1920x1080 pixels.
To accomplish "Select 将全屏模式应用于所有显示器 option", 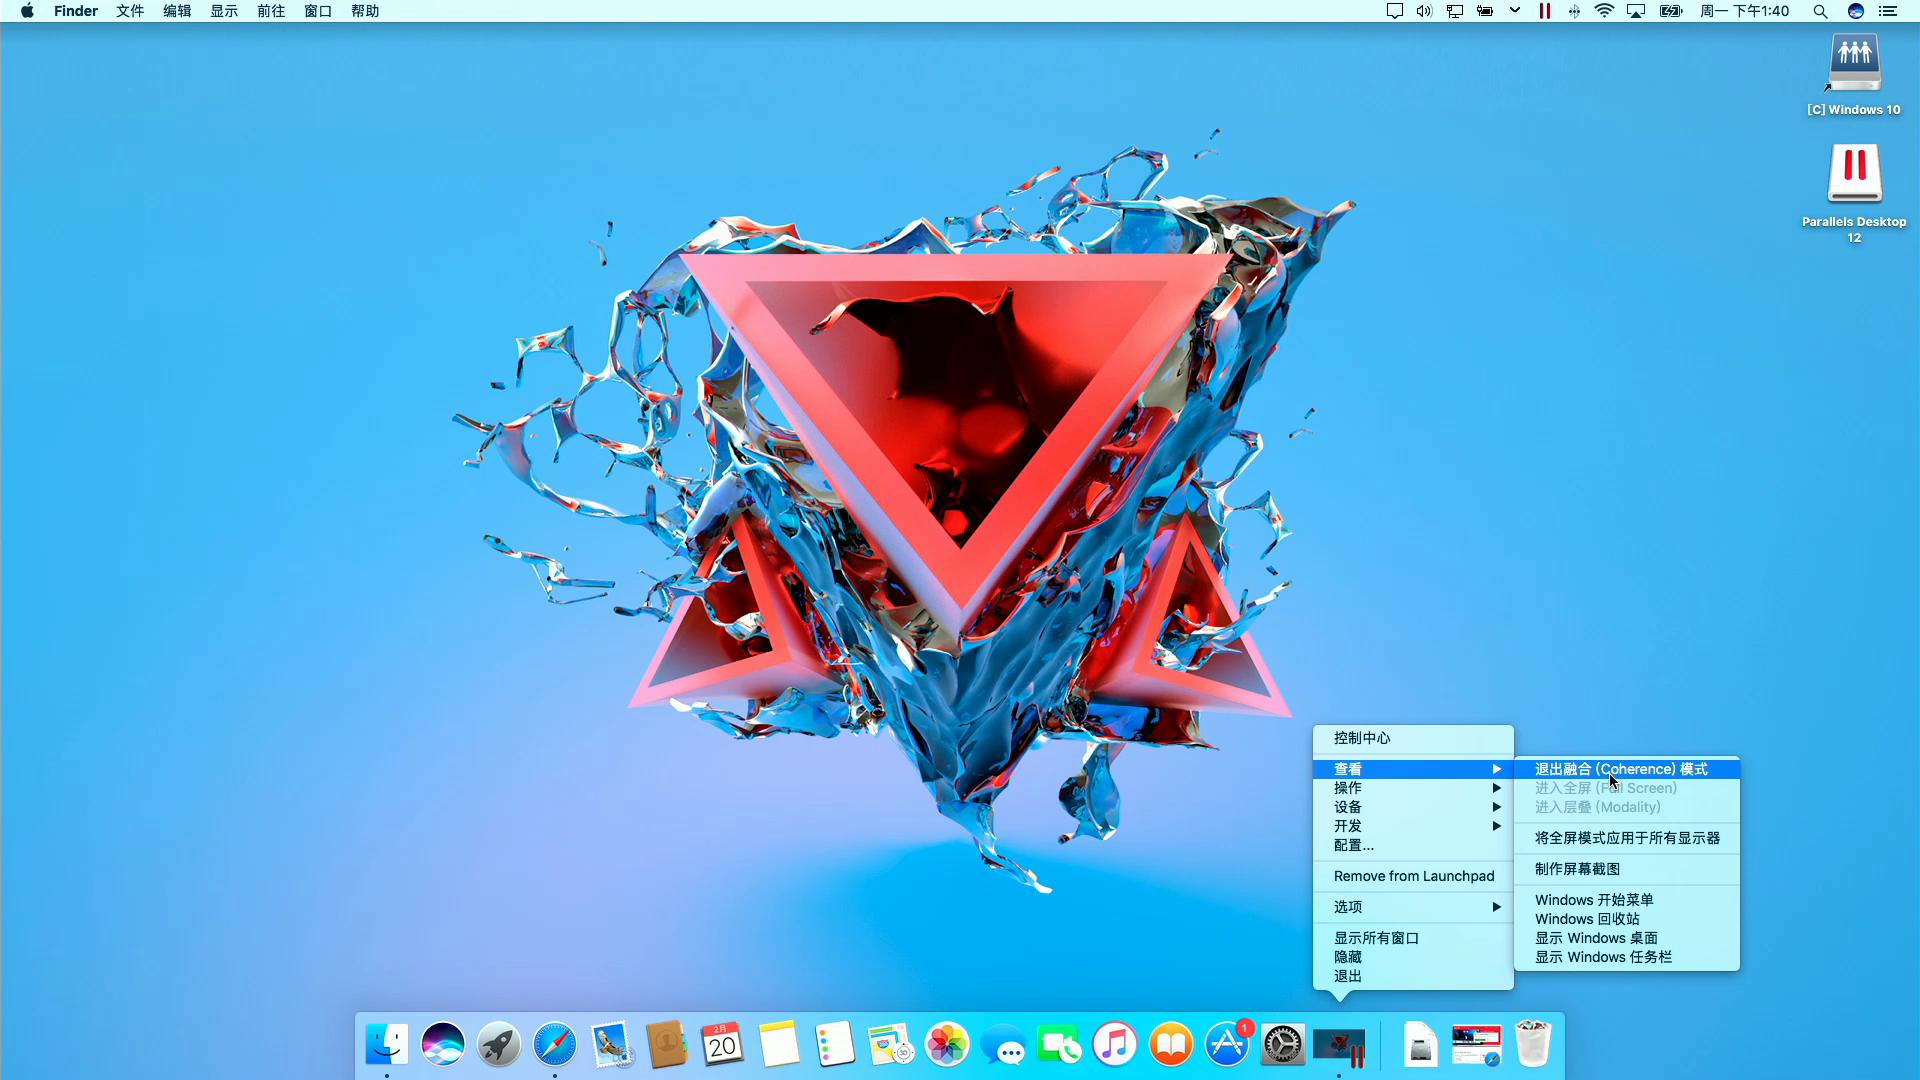I will (x=1627, y=838).
